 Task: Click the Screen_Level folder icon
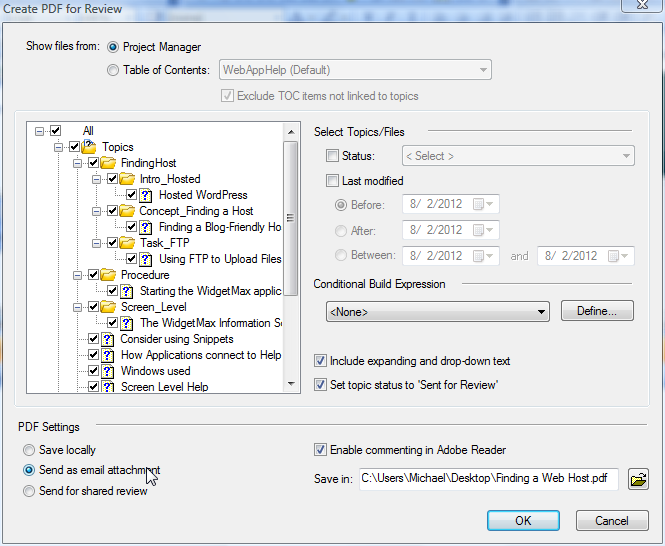pyautogui.click(x=108, y=307)
